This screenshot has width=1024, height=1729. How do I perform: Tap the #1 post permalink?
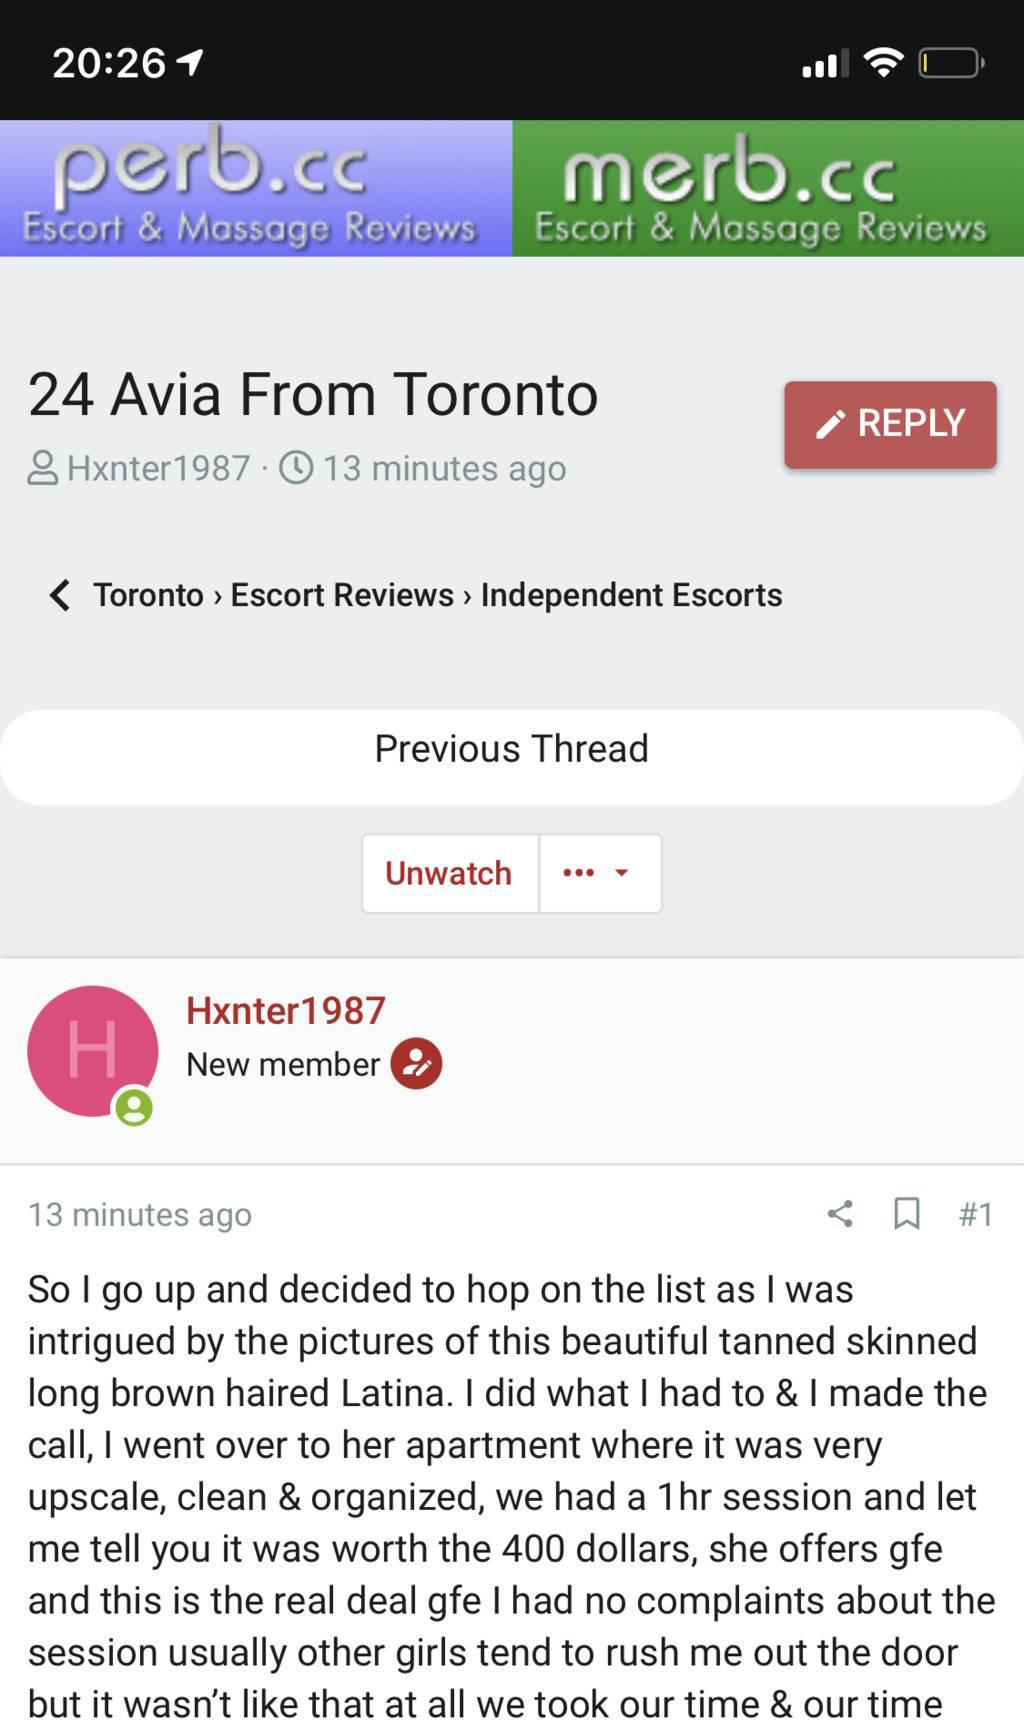[975, 1214]
